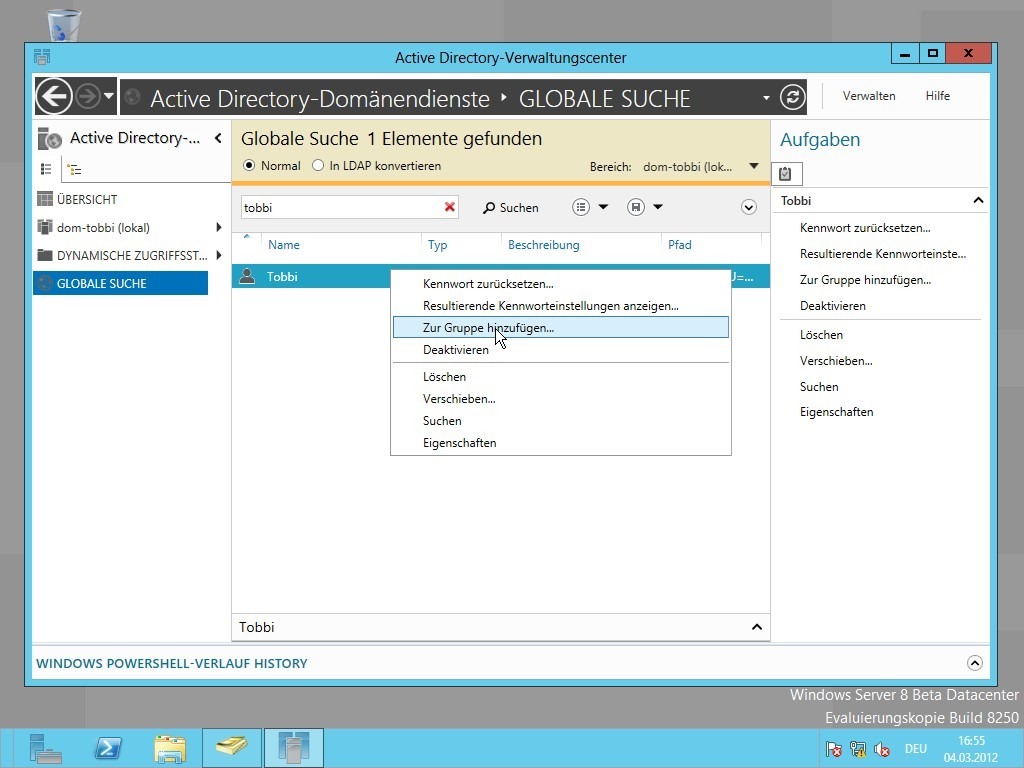1024x768 pixels.
Task: Open the dropdown arrow beside list icon
Action: click(x=603, y=207)
